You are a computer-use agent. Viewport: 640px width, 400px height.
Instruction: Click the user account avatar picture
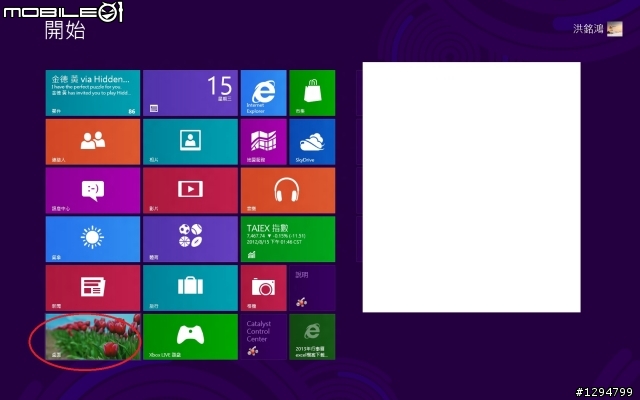point(615,29)
